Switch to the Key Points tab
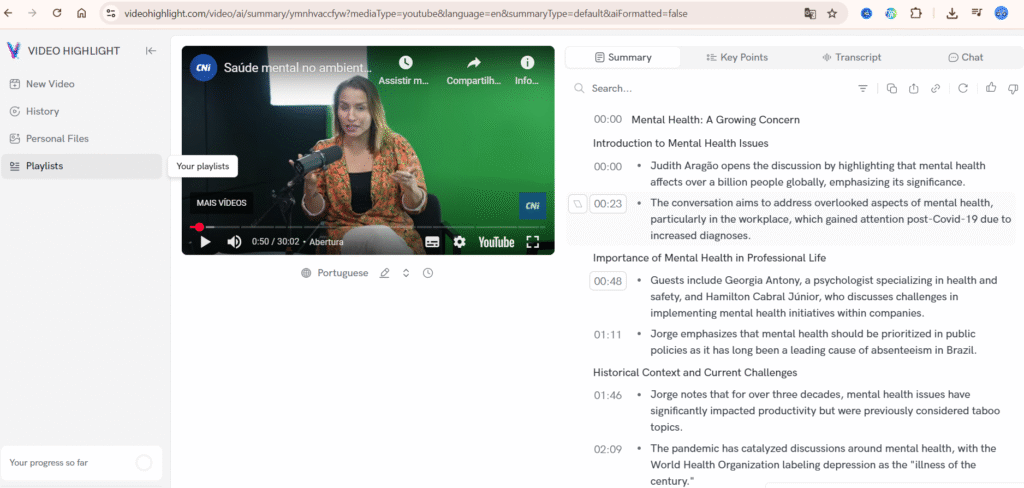1024x488 pixels. coord(737,57)
